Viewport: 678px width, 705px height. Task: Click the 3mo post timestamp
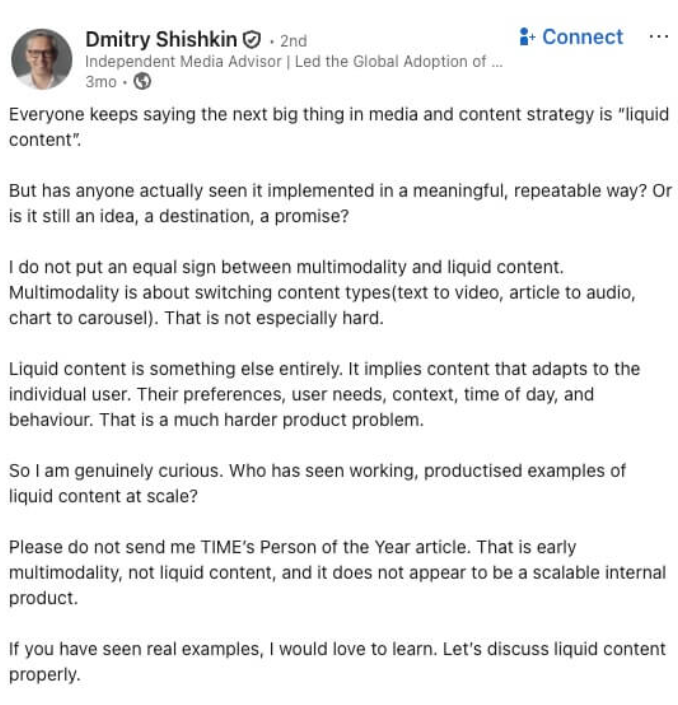coord(100,82)
